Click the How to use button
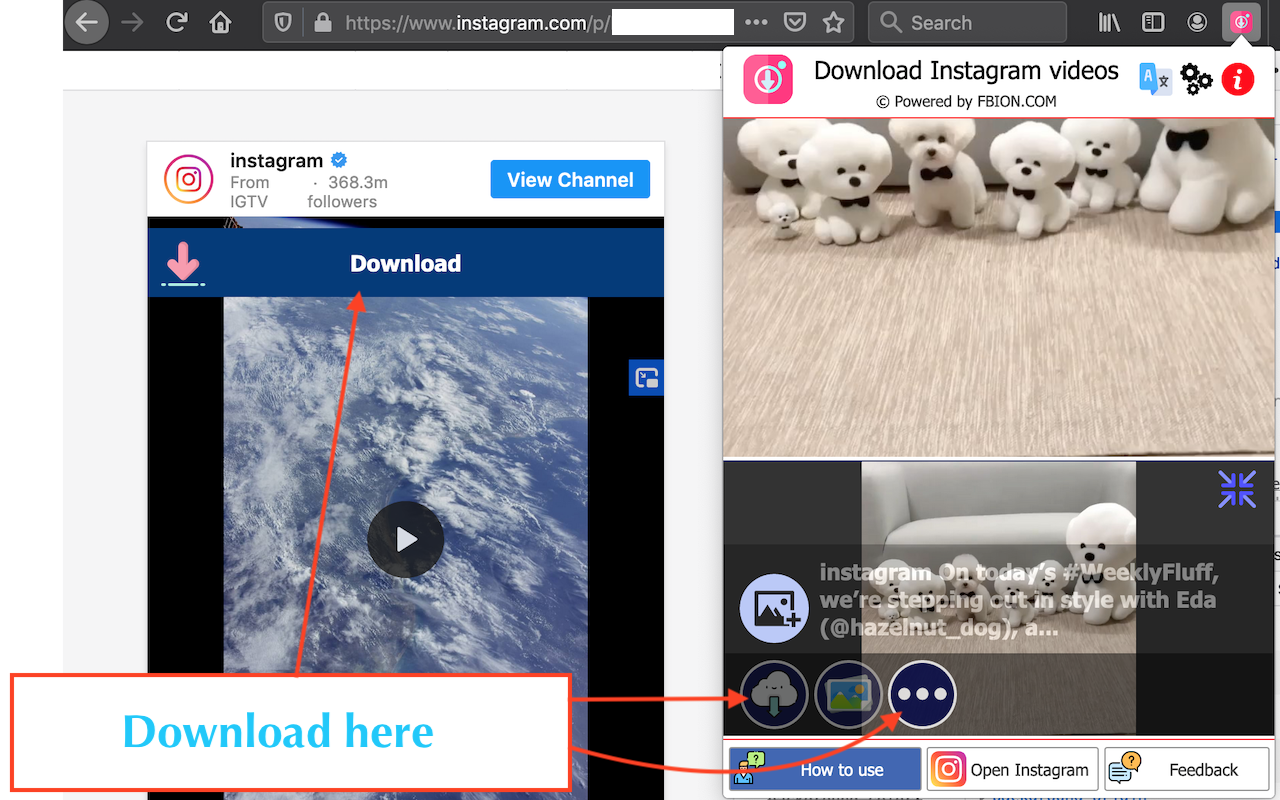Screen dimensions: 1280x800 [825, 769]
